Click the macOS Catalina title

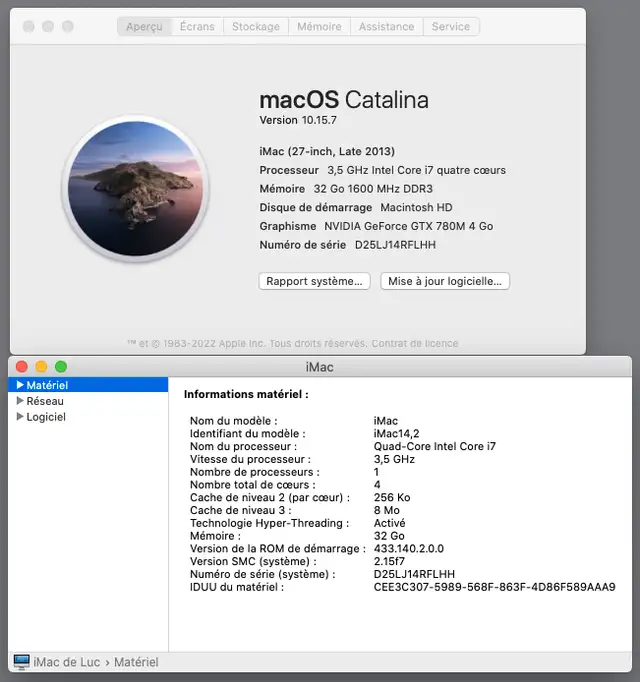[x=344, y=100]
